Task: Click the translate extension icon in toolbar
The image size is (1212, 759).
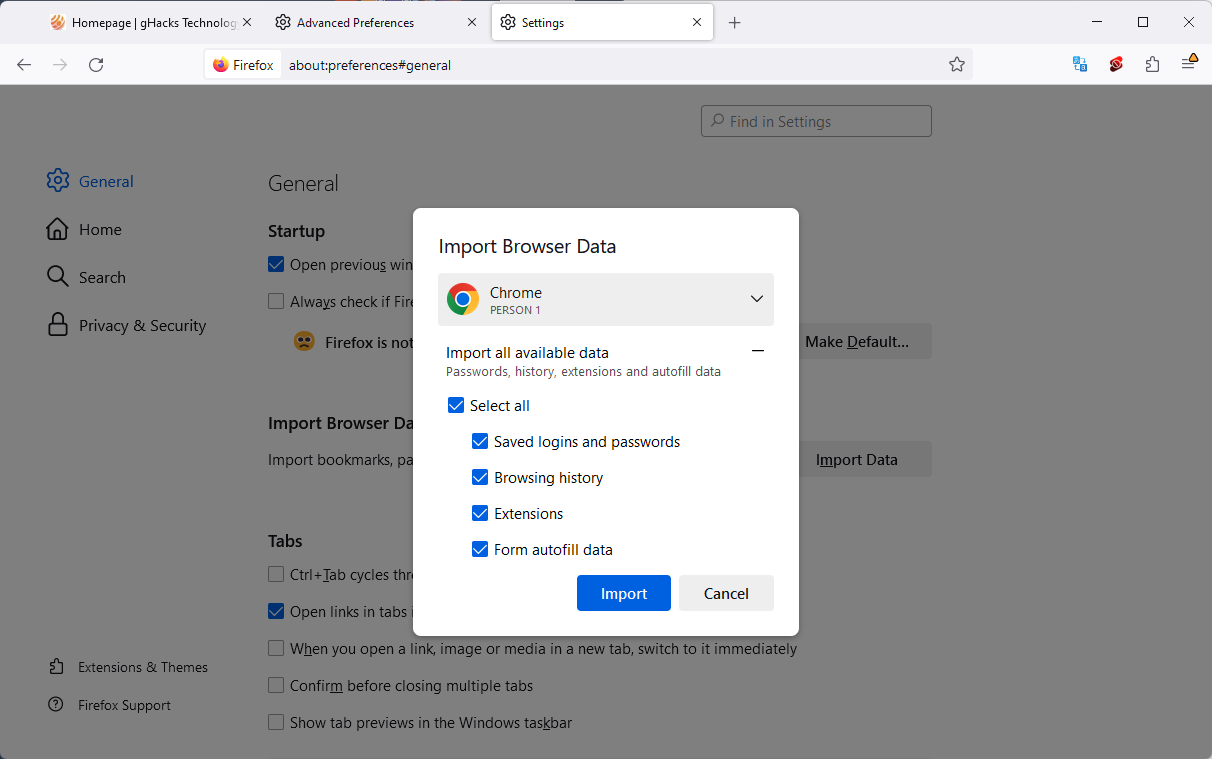Action: 1080,65
